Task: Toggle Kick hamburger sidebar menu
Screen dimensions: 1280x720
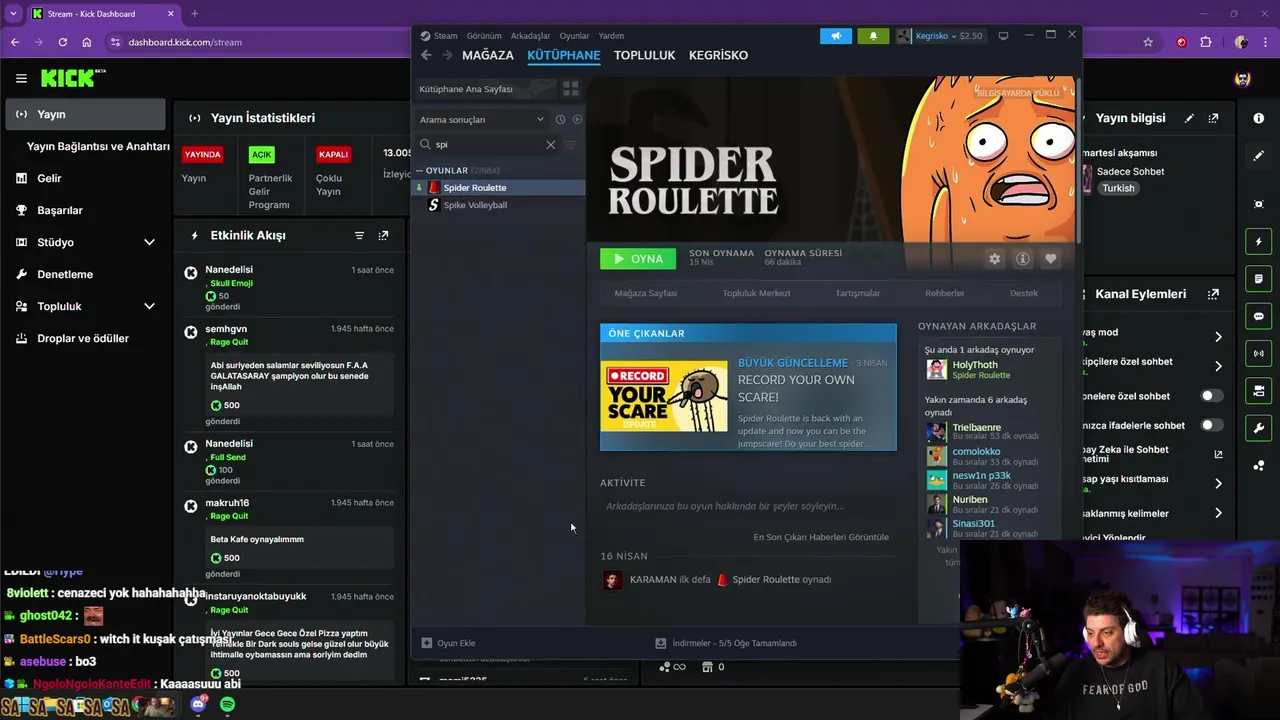Action: click(21, 78)
